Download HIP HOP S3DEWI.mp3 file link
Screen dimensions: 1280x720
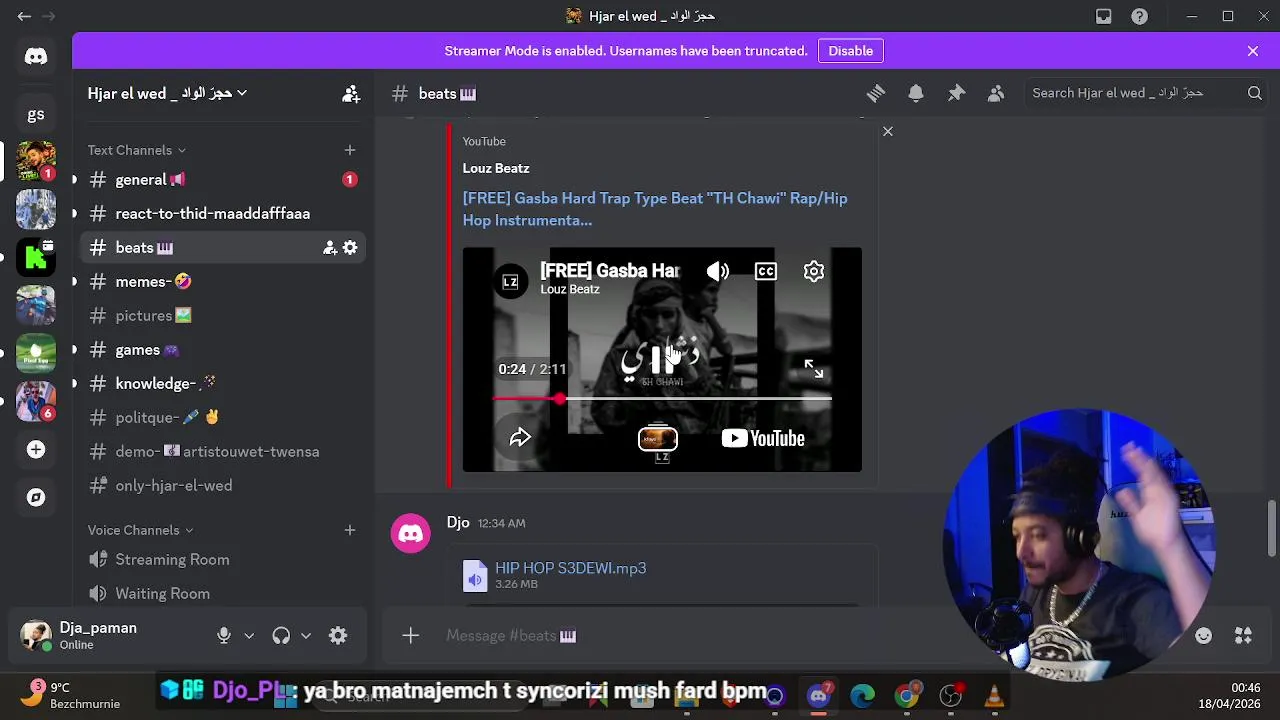(570, 568)
